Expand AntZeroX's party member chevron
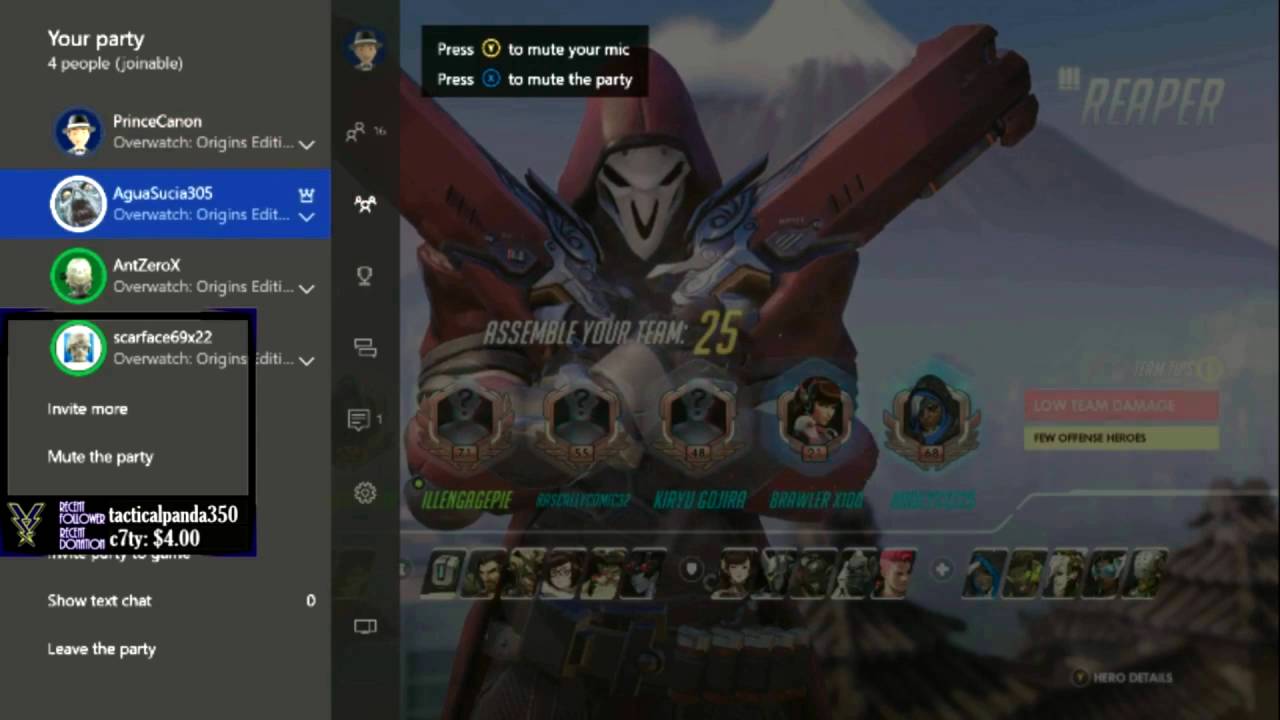The width and height of the screenshot is (1280, 720). pyautogui.click(x=307, y=289)
